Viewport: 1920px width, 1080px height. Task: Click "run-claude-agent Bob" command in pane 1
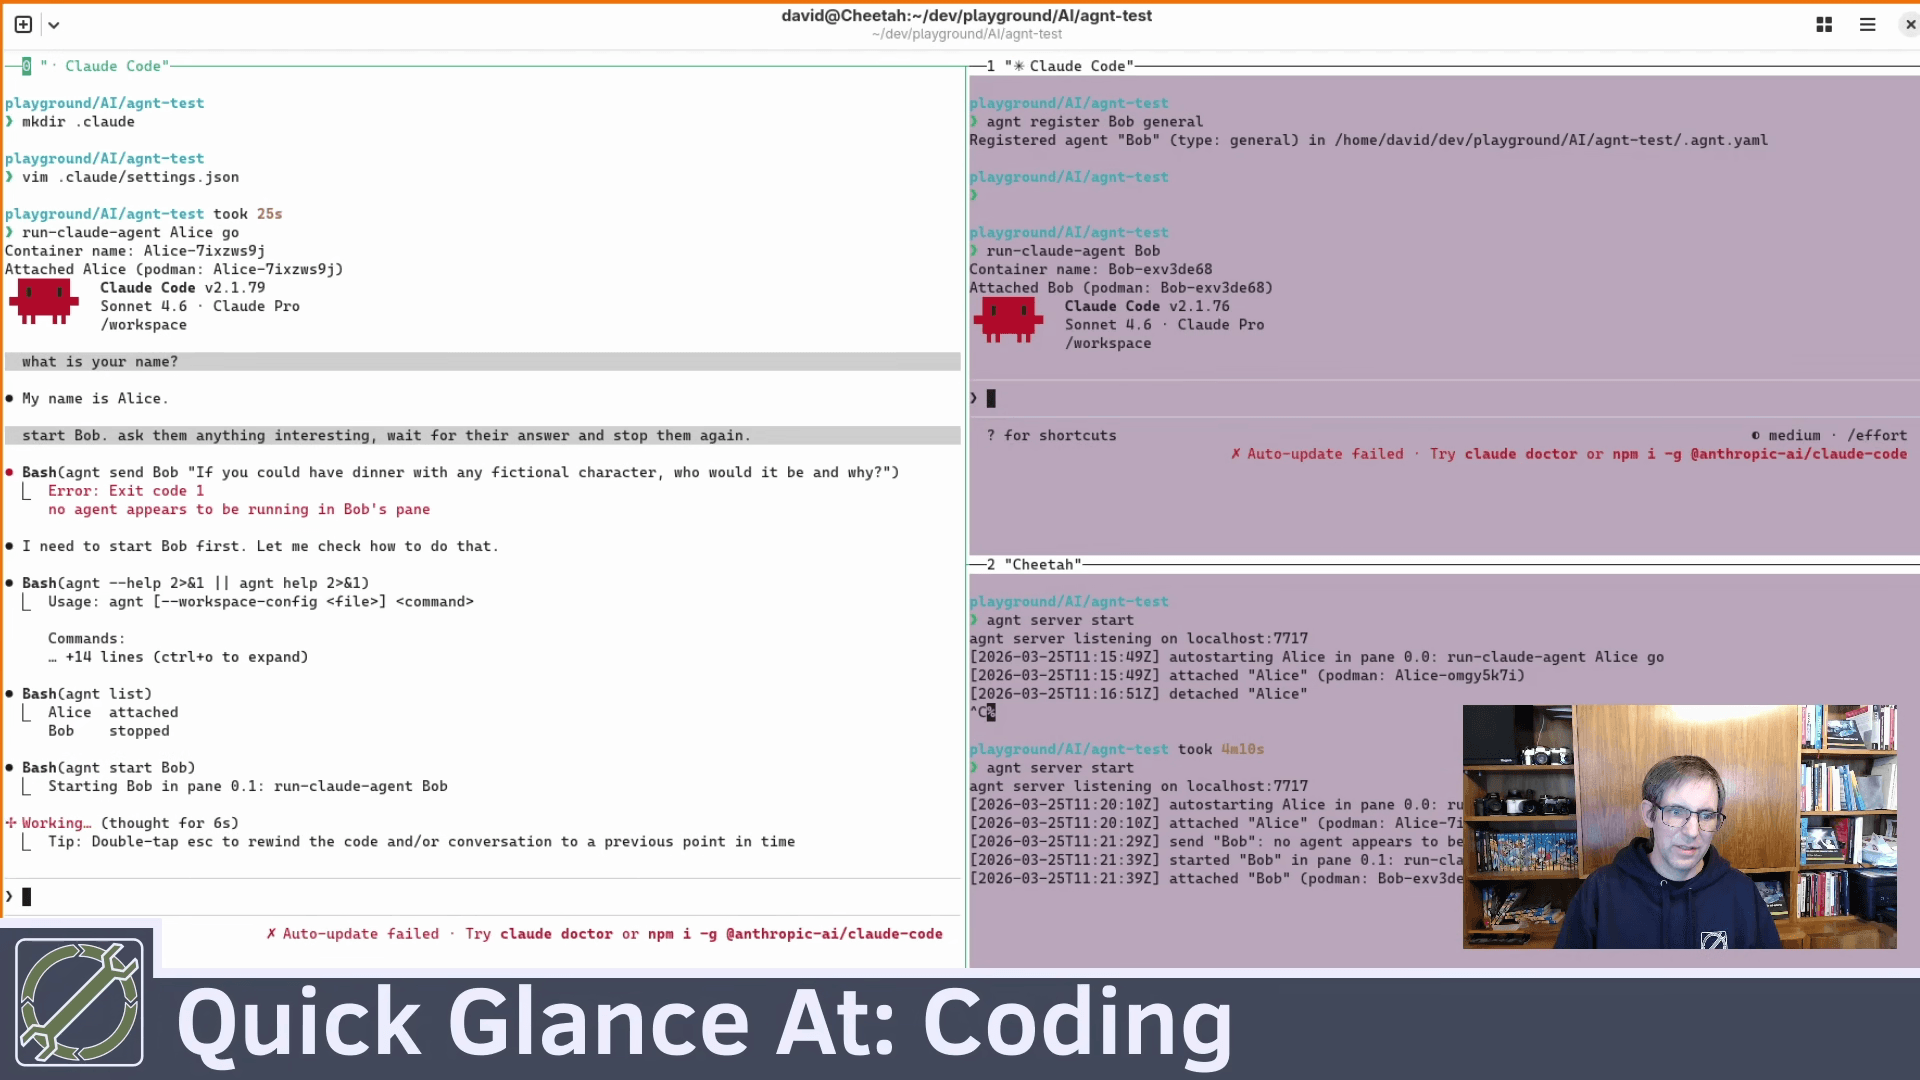point(1073,251)
